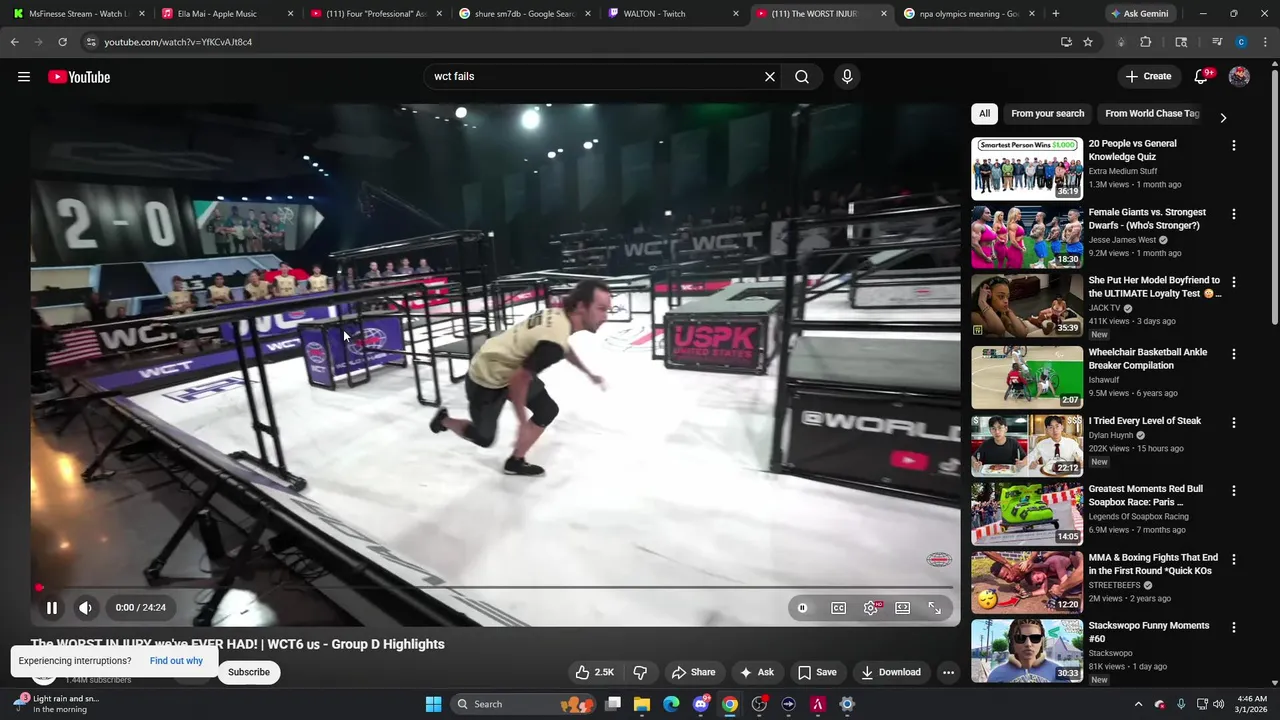
Task: Open Windows Start menu
Action: pyautogui.click(x=433, y=704)
